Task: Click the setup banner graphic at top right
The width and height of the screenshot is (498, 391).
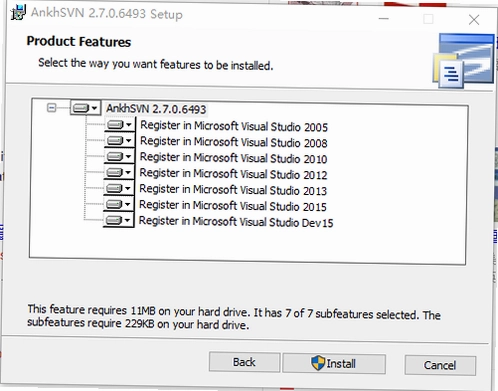Action: (x=463, y=61)
